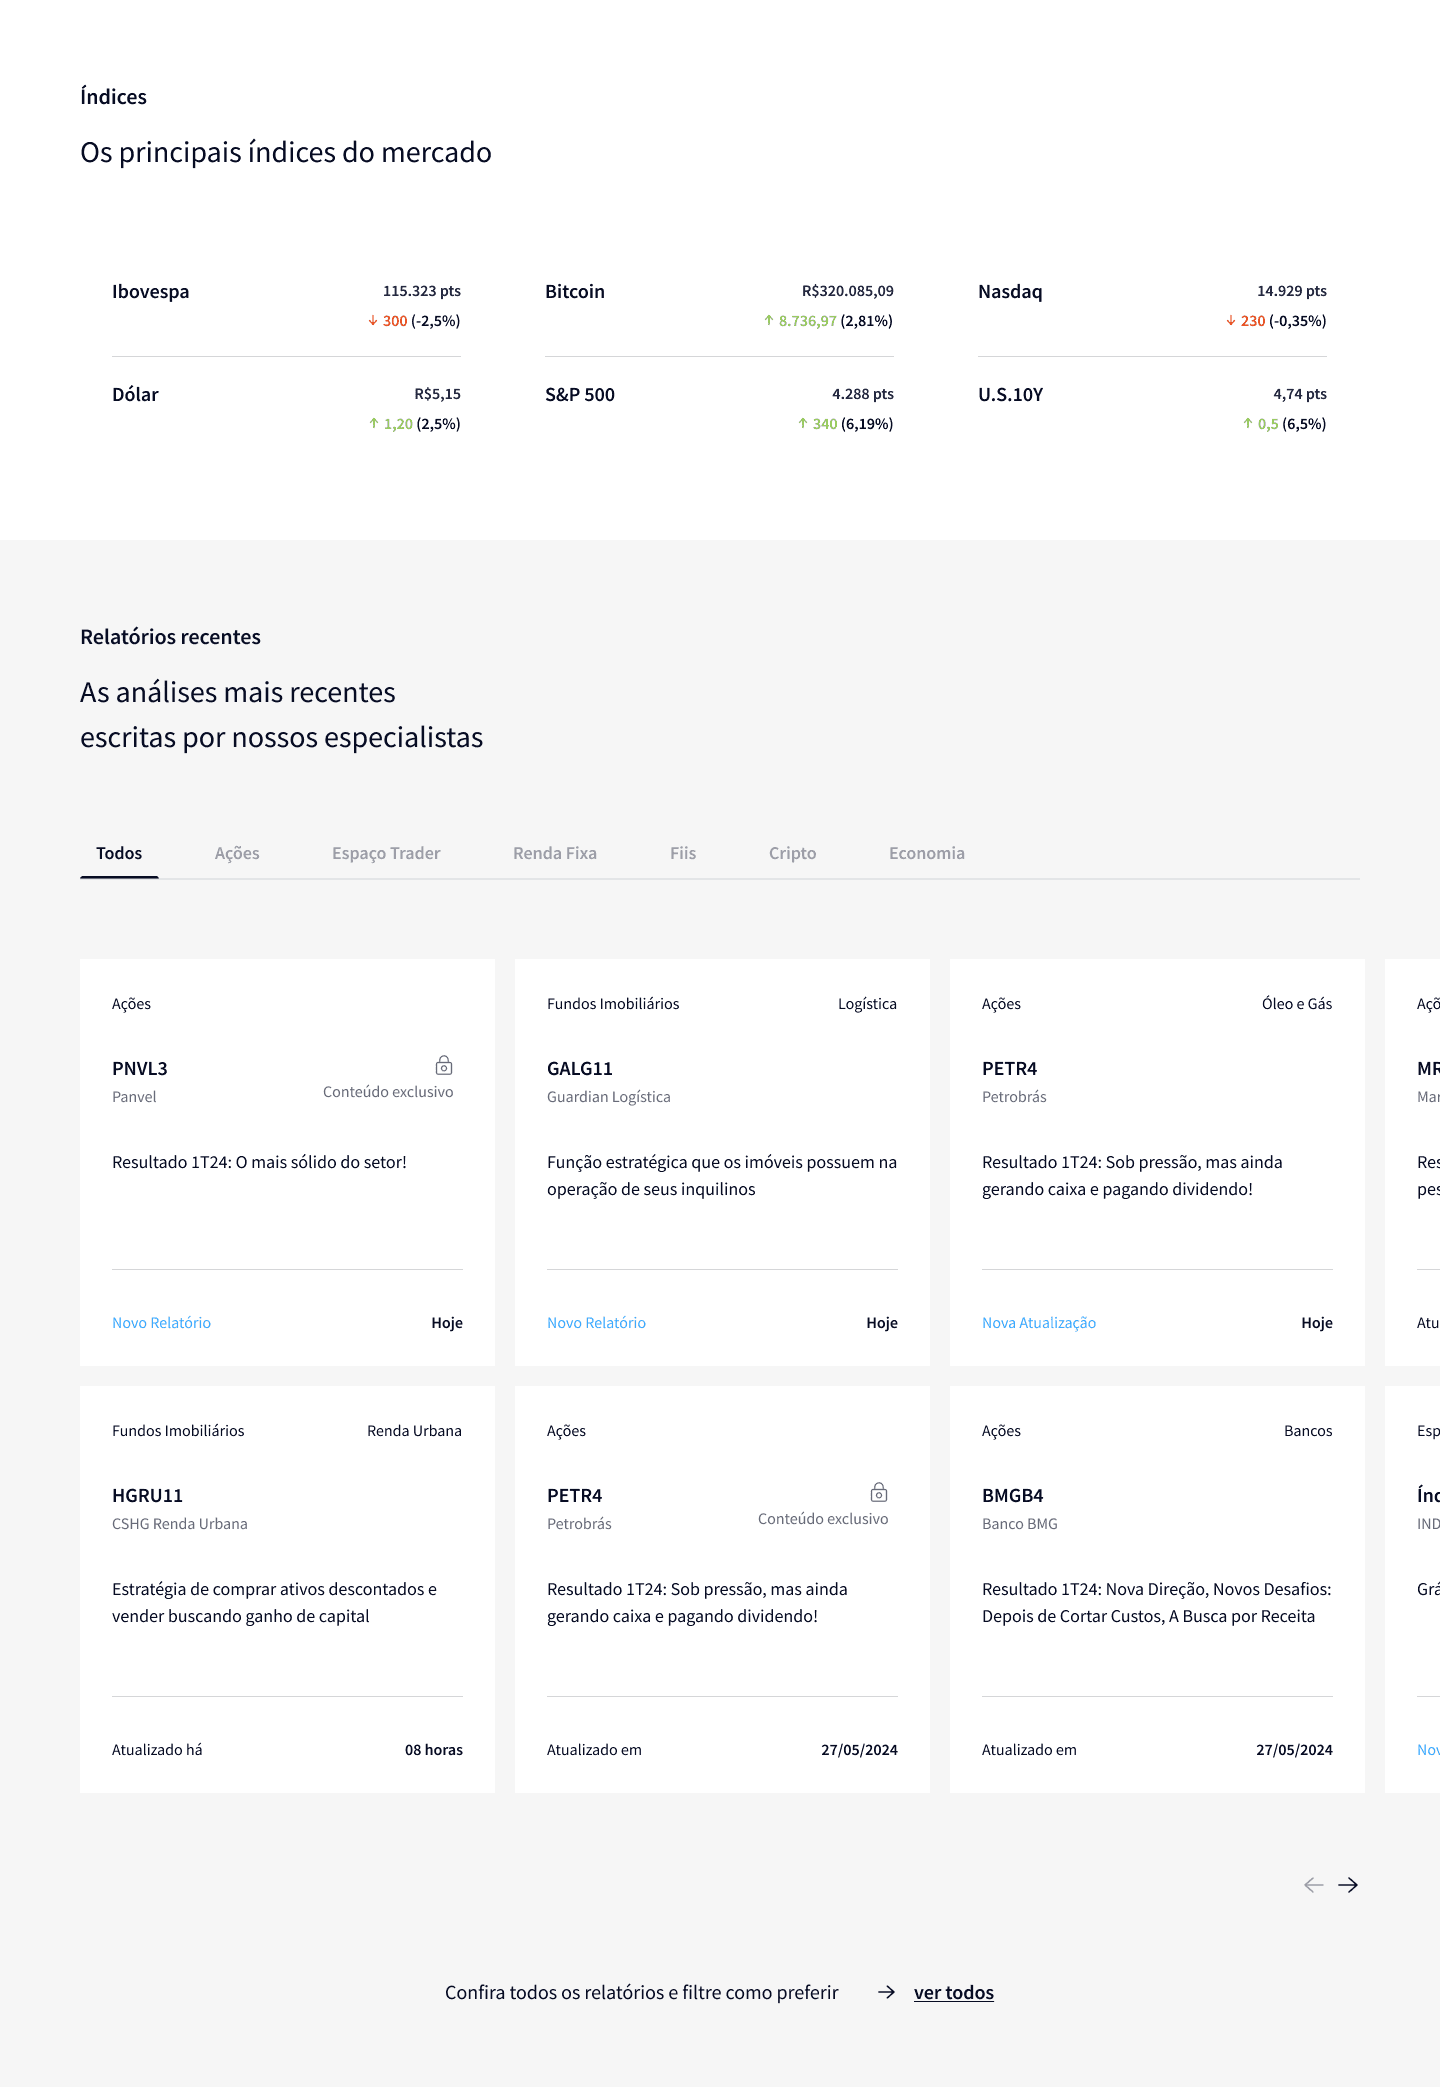The height and width of the screenshot is (2087, 1440).
Task: Click the arrow icon beside ver todos
Action: (886, 1992)
